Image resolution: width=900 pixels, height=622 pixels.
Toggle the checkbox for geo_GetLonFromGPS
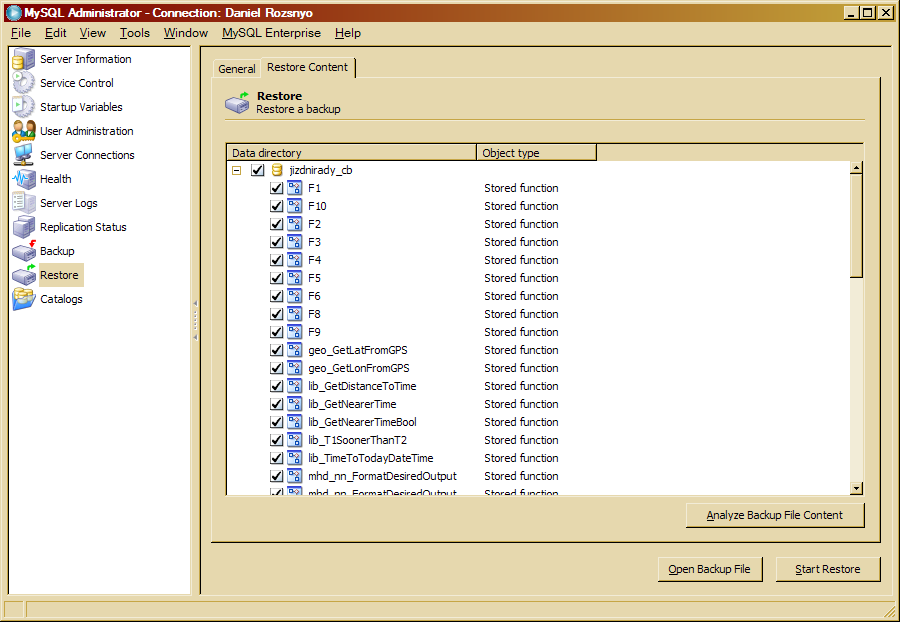click(276, 368)
